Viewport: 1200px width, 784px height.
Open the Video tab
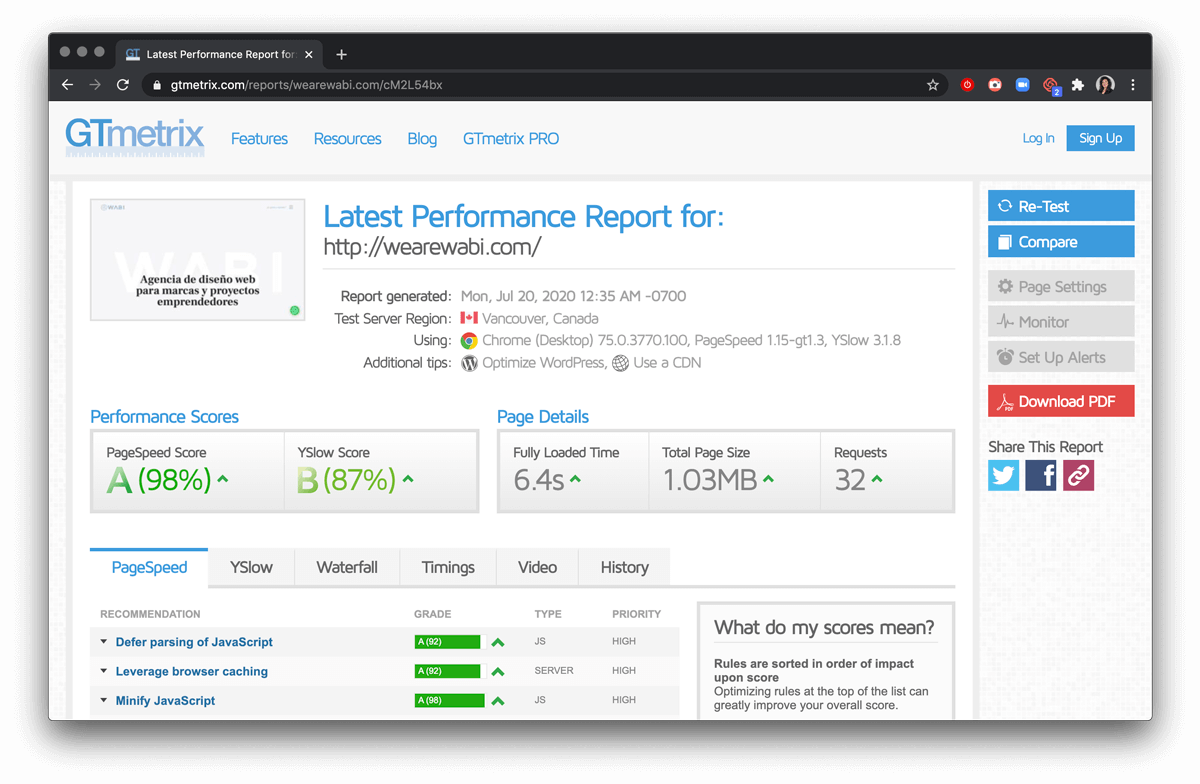click(x=537, y=567)
